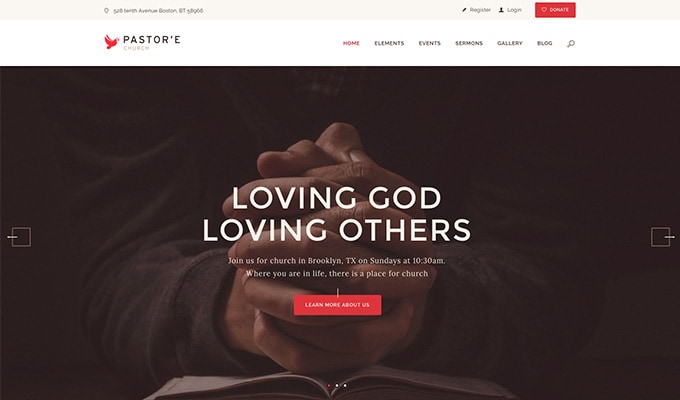Click Learn More About Us button
680x400 pixels.
tap(337, 305)
